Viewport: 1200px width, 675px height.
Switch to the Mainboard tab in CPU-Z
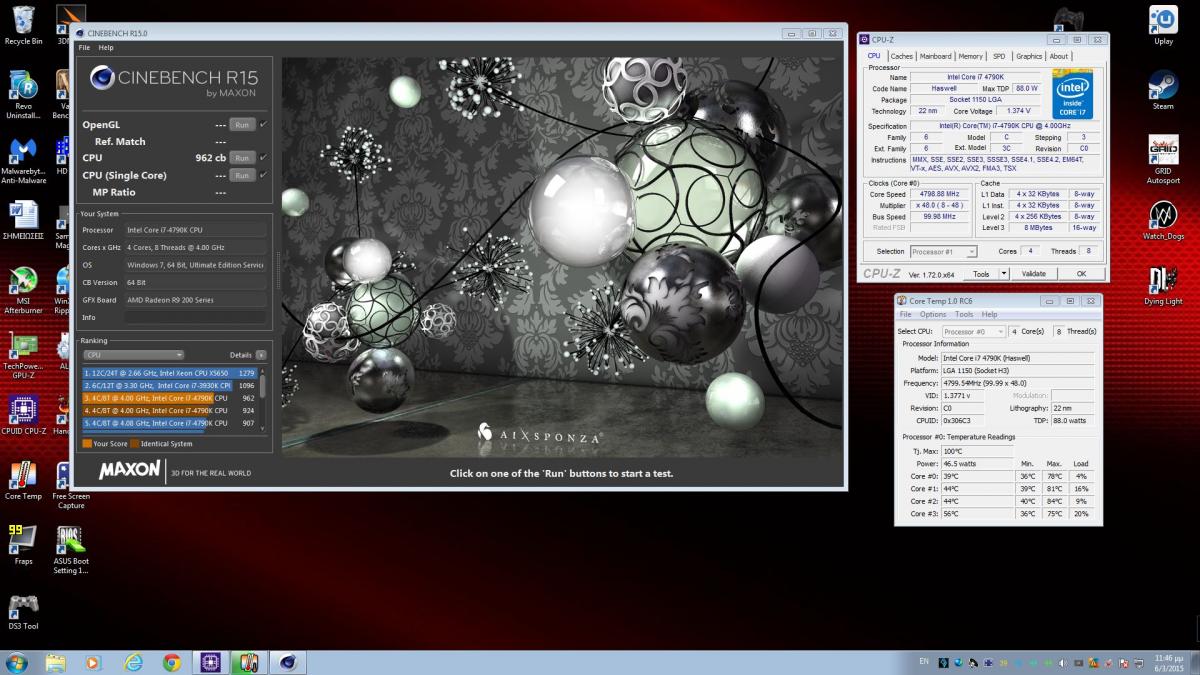(936, 56)
